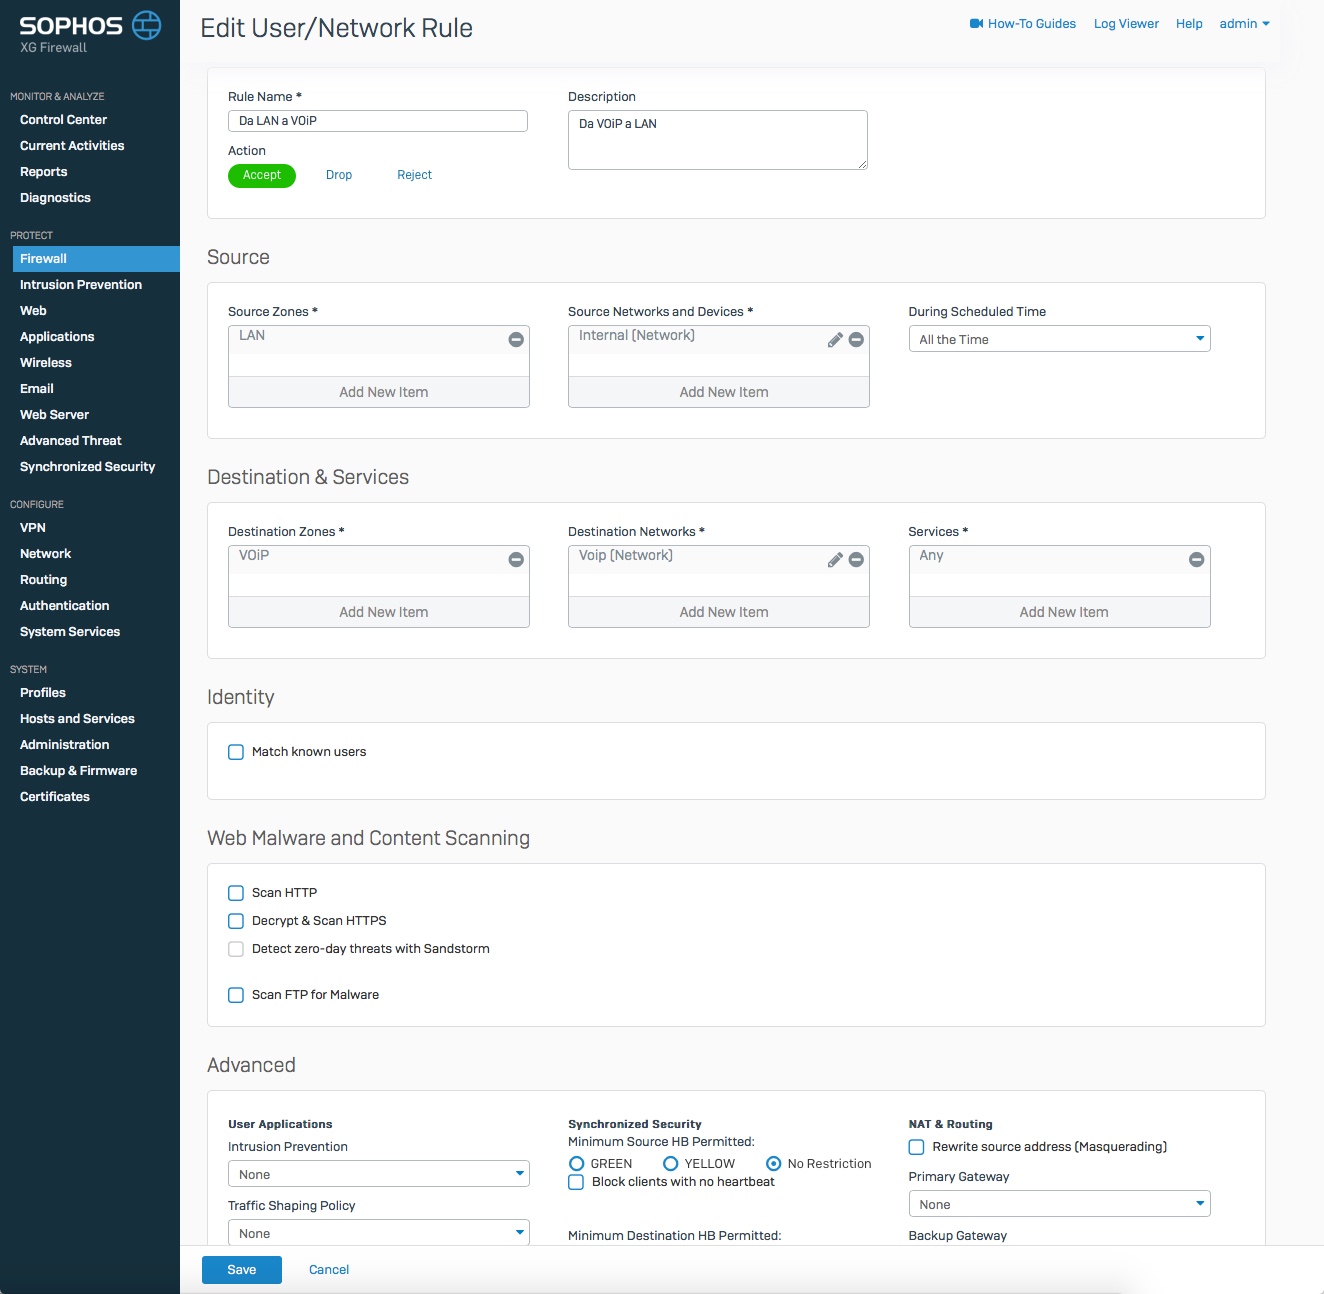Open the Log Viewer link
Image resolution: width=1324 pixels, height=1294 pixels.
pos(1126,24)
